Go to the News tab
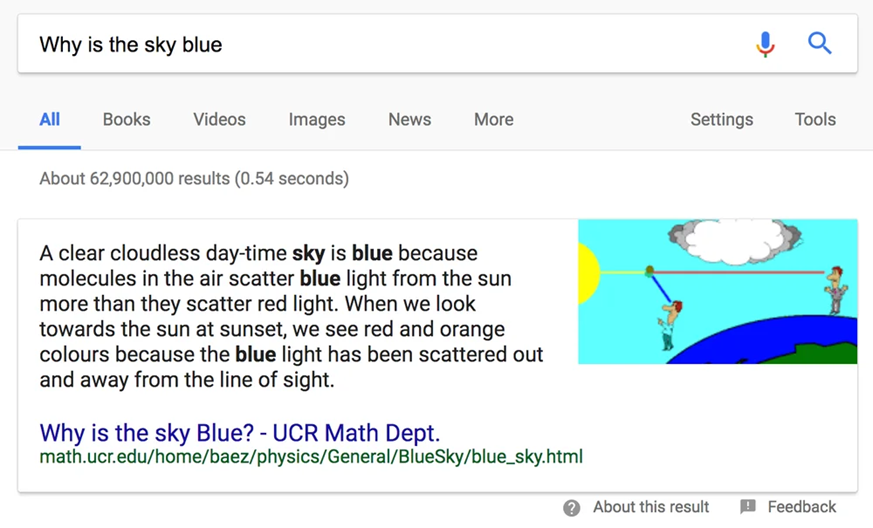Viewport: 873px width, 528px height. click(x=410, y=120)
